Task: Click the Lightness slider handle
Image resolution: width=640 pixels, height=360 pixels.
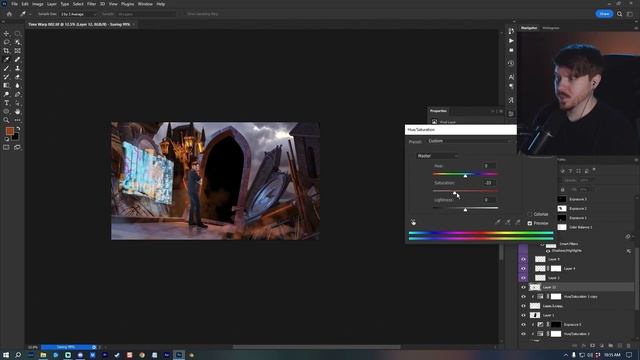Action: (465, 210)
